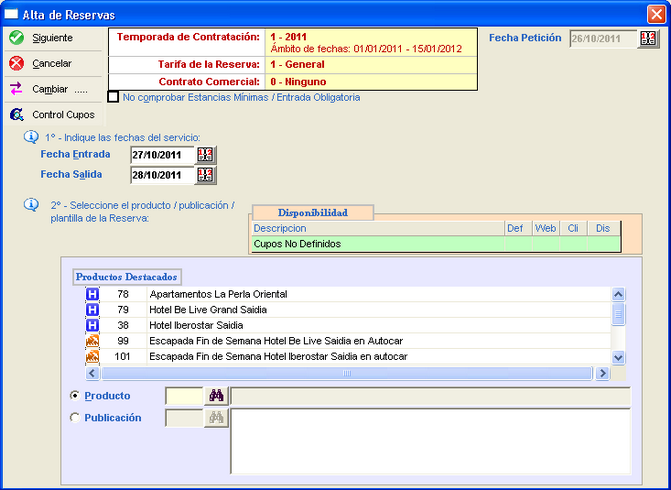Click the Web column header
671x490 pixels.
click(x=546, y=228)
